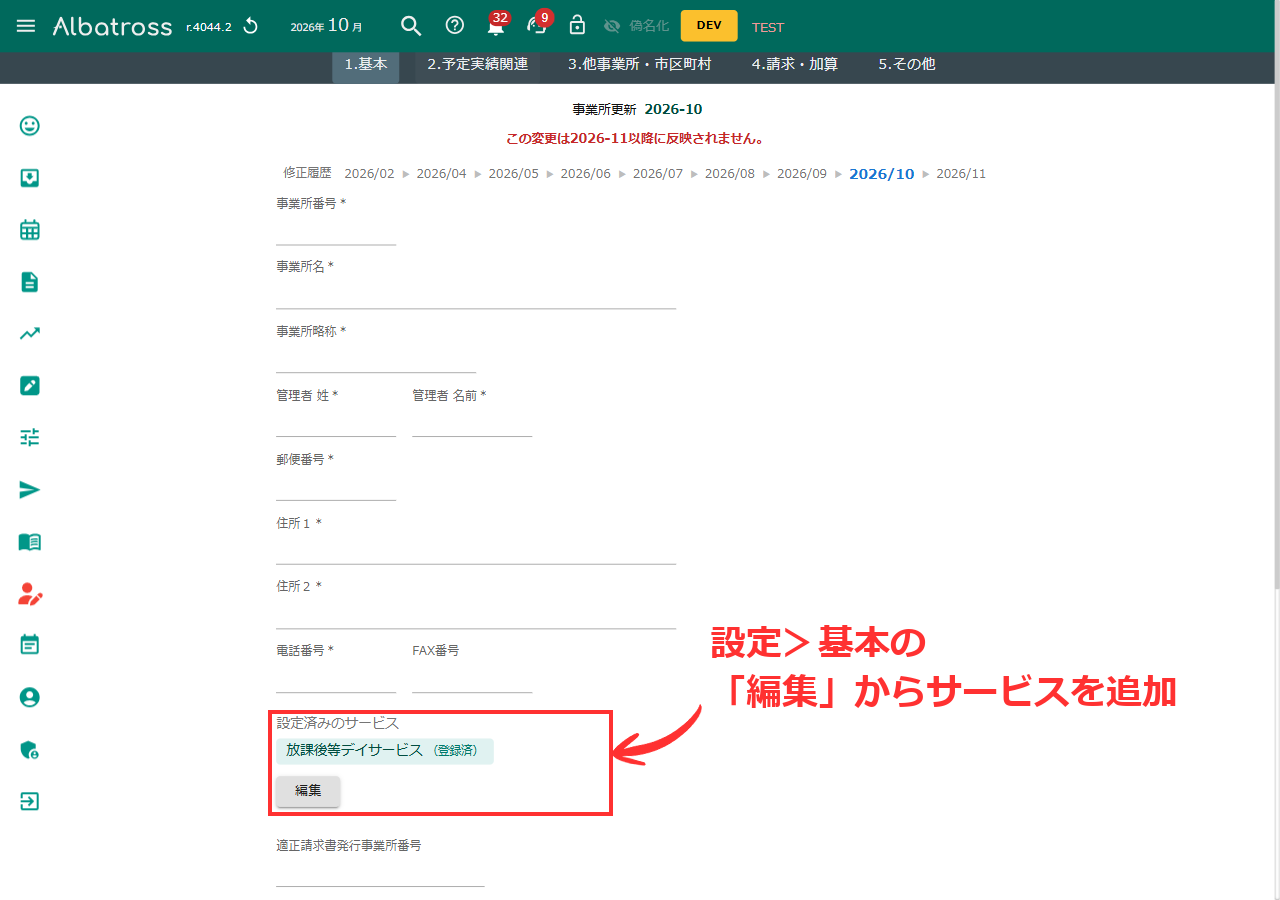The height and width of the screenshot is (900, 1280).
Task: Open the document icon in sidebar
Action: (x=30, y=282)
